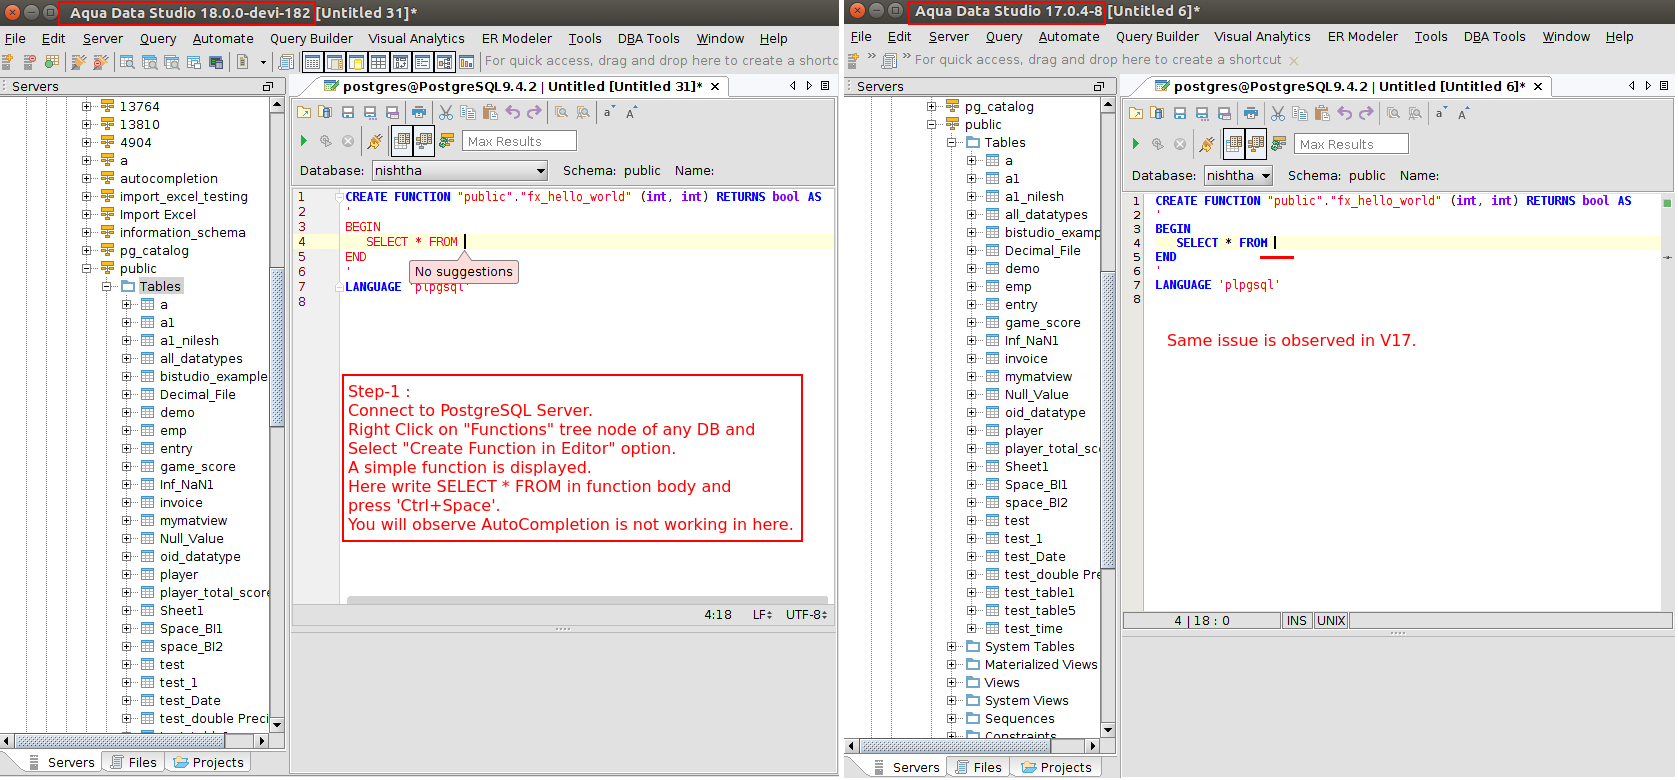Run the query in the Untitled 31 editor
The width and height of the screenshot is (1678, 780).
coord(304,141)
